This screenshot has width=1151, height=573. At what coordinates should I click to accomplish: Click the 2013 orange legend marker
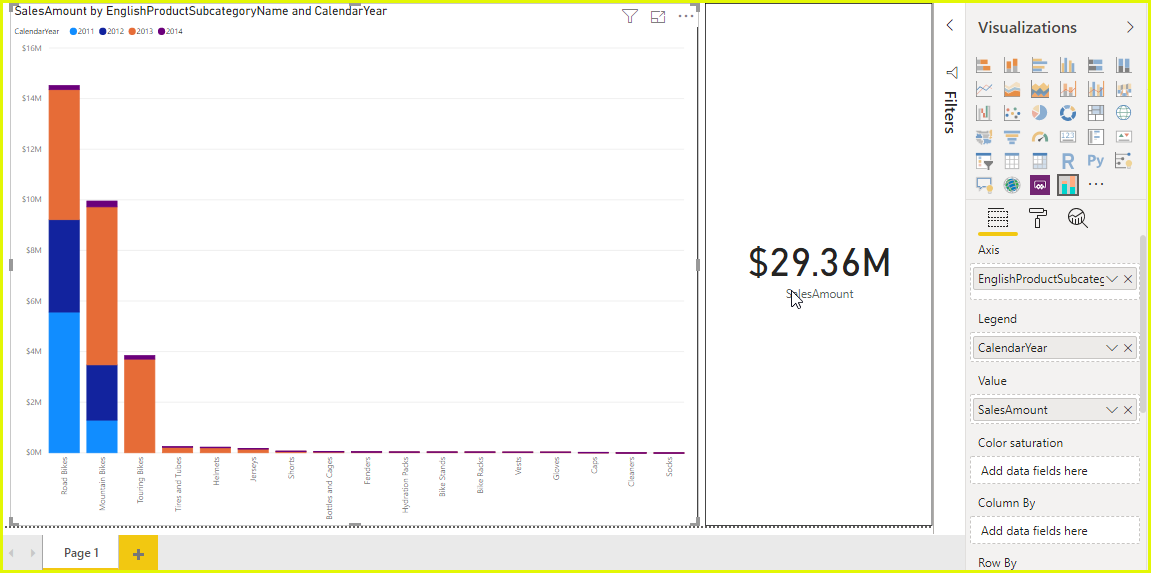click(133, 31)
